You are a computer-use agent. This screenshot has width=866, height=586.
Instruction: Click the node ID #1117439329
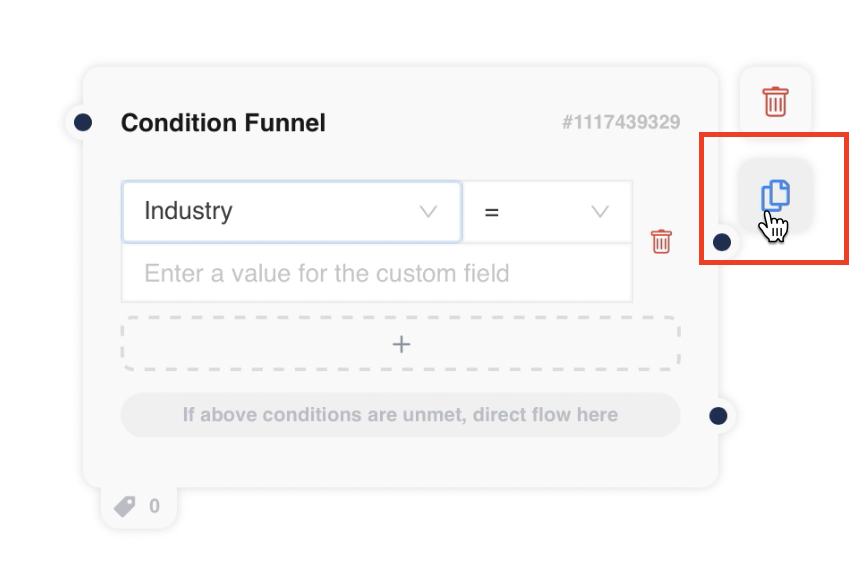coord(621,123)
